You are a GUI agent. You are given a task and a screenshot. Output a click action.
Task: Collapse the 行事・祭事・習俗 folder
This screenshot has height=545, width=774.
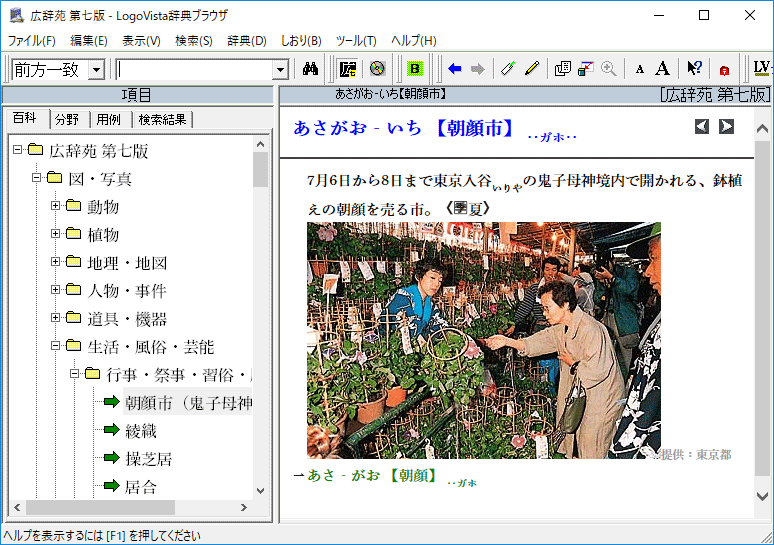point(74,374)
